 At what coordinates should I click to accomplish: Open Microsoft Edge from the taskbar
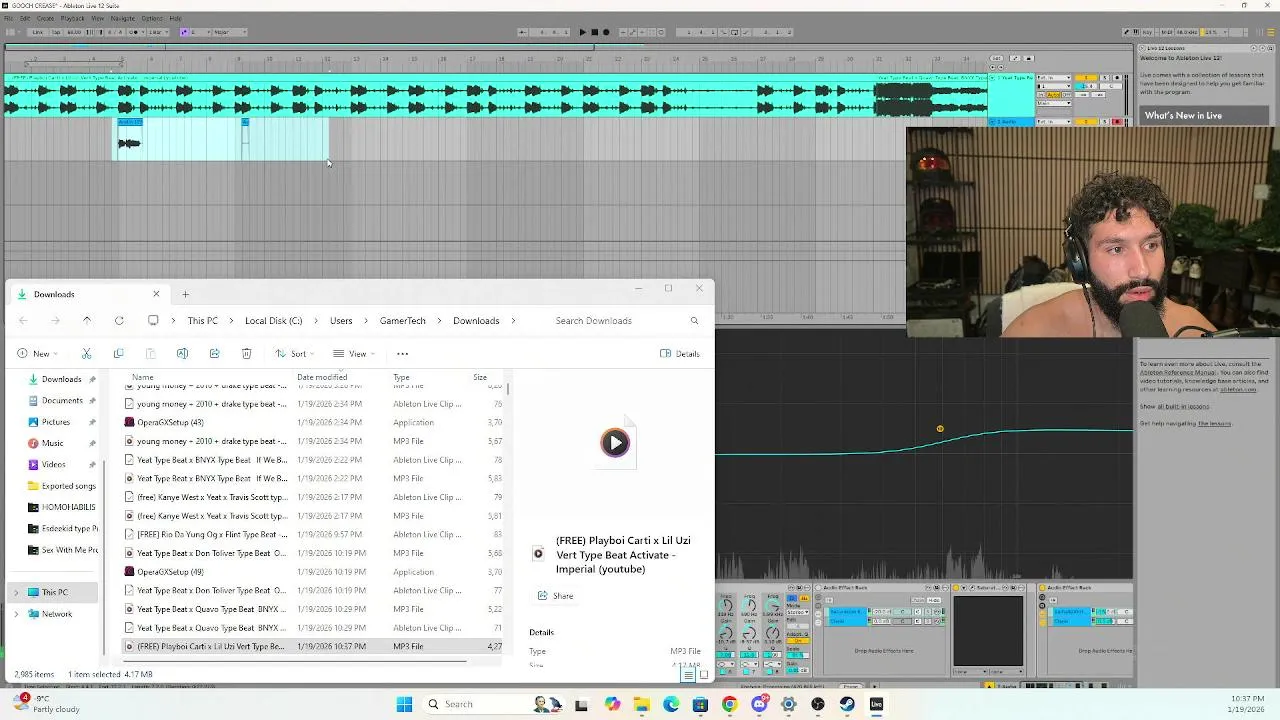(671, 704)
